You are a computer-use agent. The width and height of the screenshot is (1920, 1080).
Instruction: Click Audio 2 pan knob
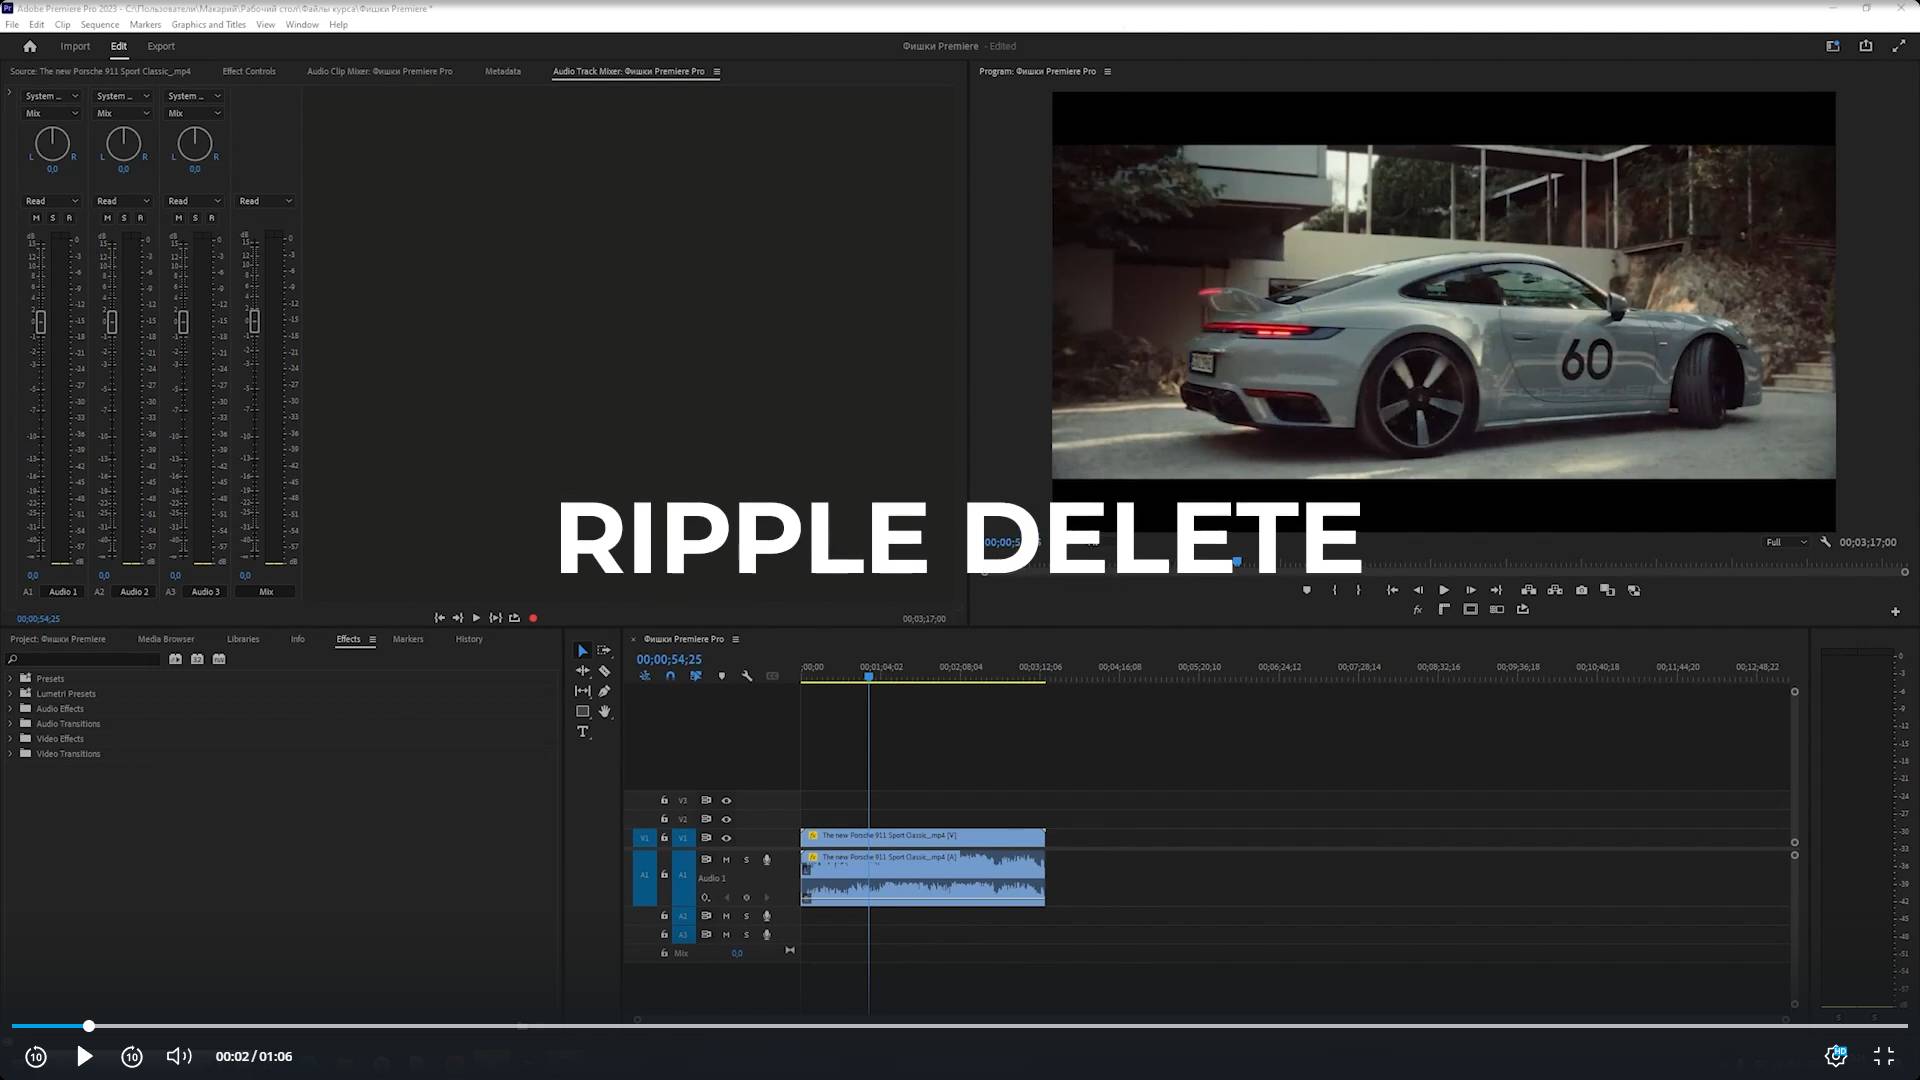[x=123, y=144]
